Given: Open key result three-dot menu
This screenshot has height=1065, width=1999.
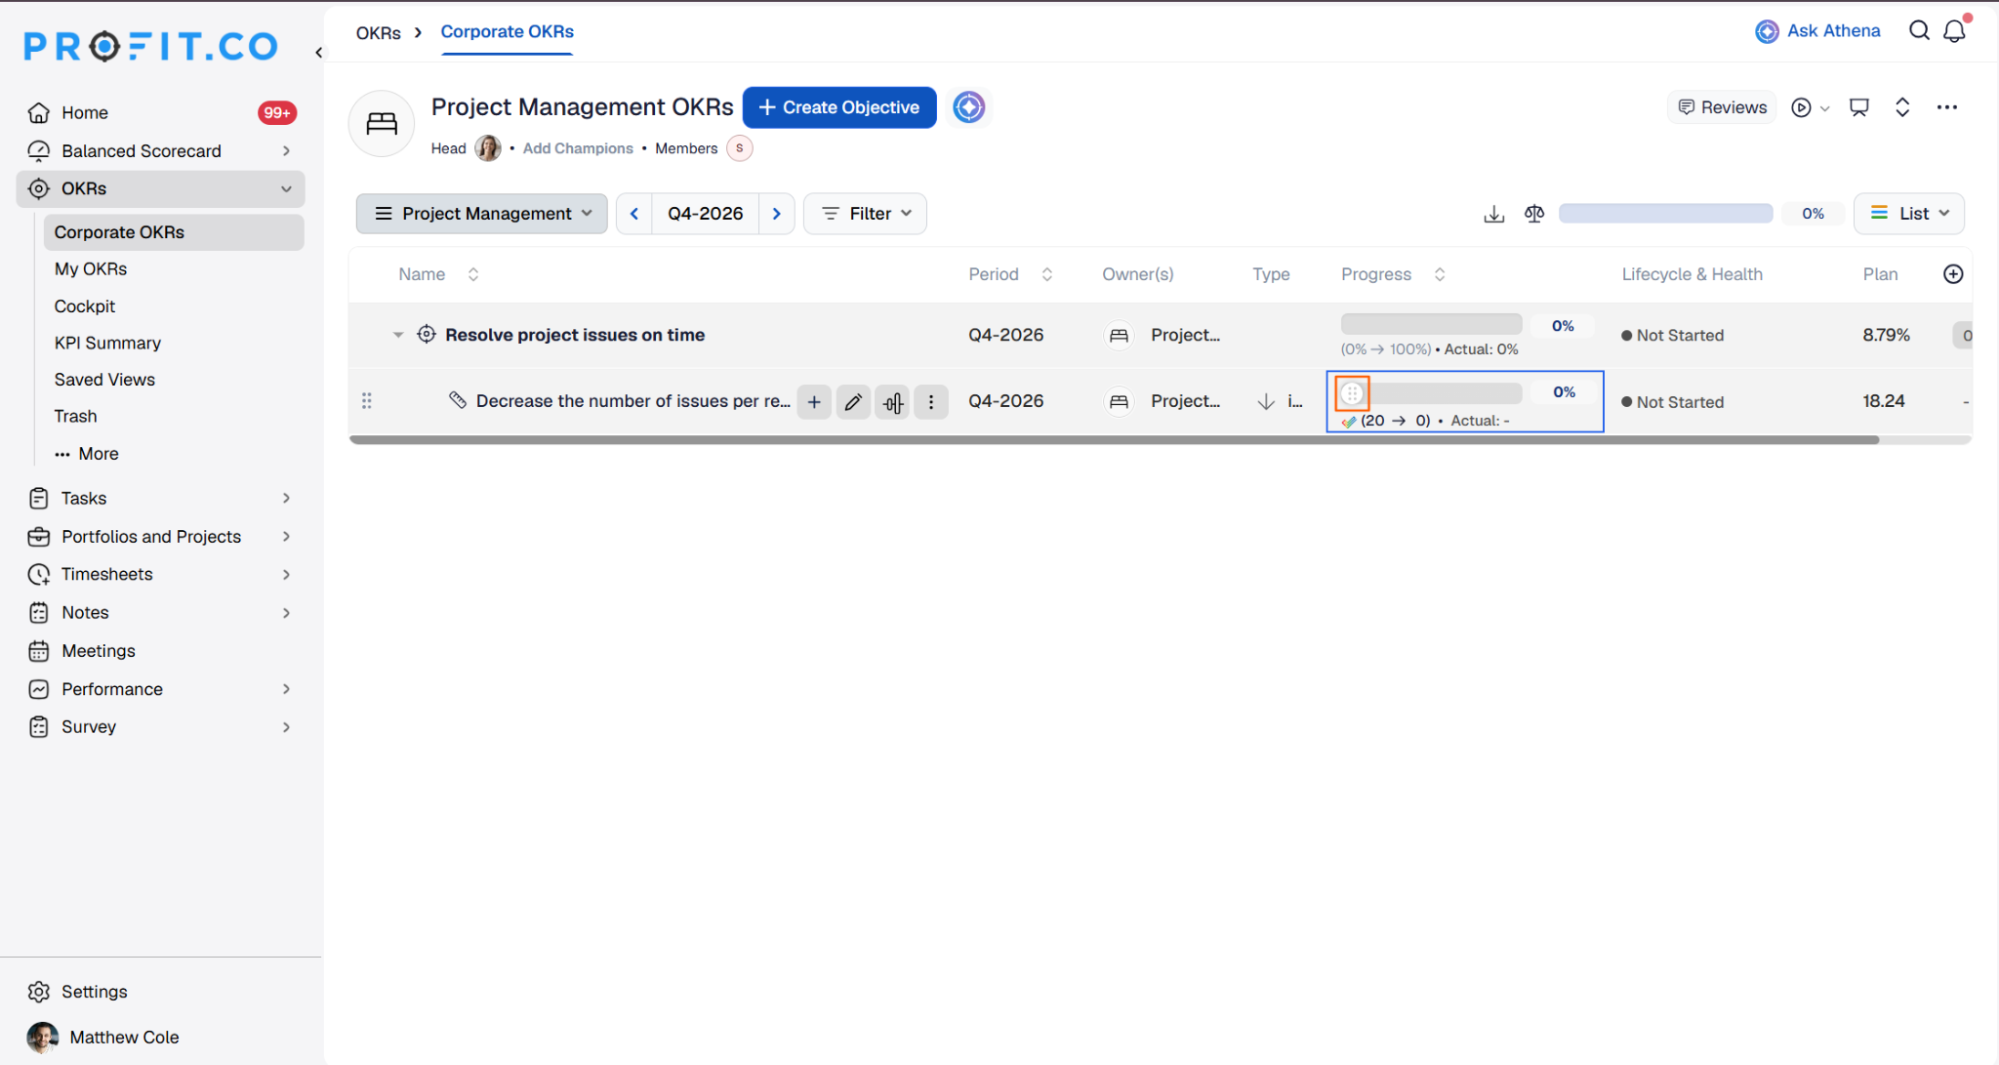Looking at the screenshot, I should coord(931,402).
